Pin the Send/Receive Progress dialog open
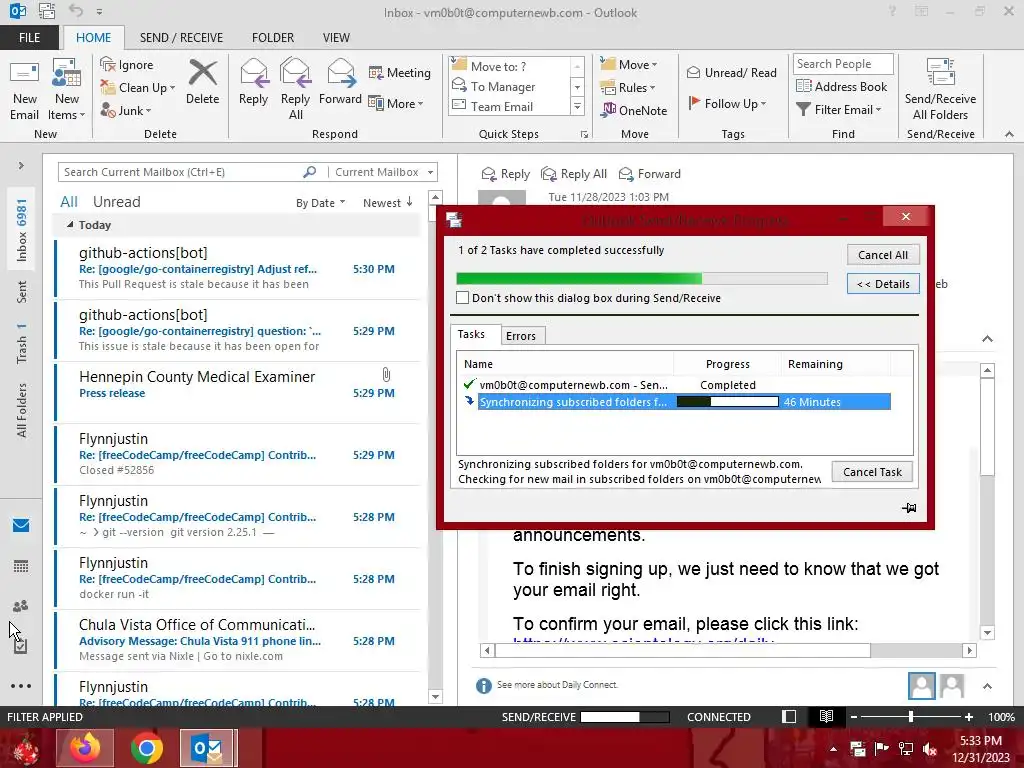The width and height of the screenshot is (1024, 768). tap(909, 507)
